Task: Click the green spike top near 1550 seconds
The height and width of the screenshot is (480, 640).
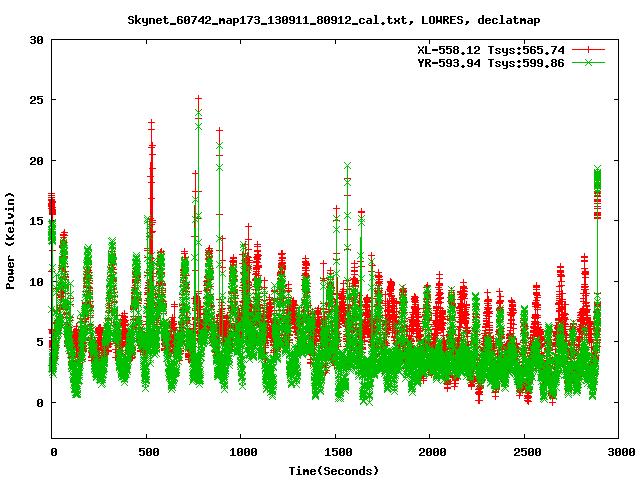Action: (347, 166)
